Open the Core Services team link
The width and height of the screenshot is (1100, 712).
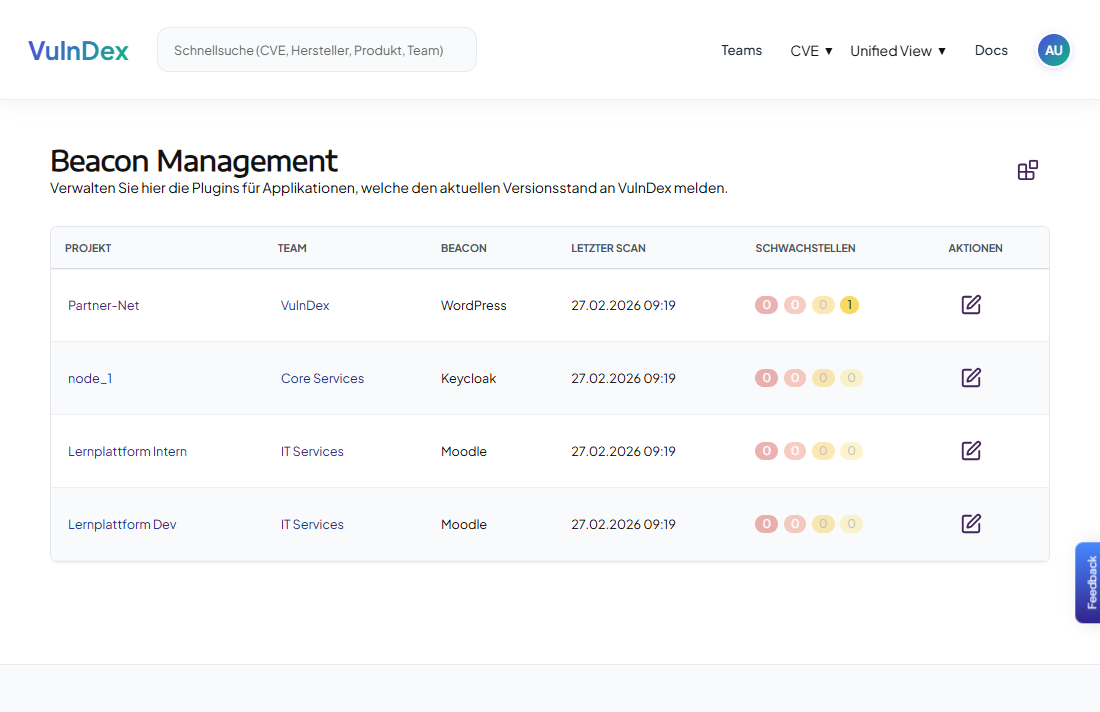point(322,379)
